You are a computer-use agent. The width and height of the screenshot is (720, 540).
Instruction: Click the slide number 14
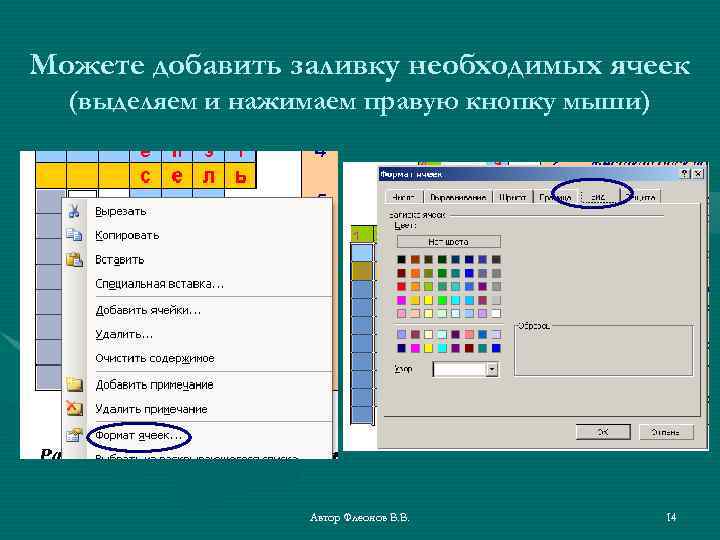click(671, 517)
